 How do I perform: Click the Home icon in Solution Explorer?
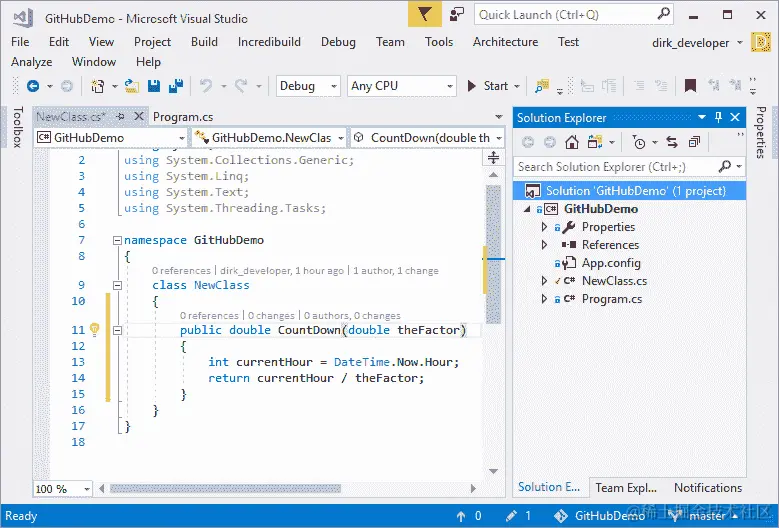572,143
